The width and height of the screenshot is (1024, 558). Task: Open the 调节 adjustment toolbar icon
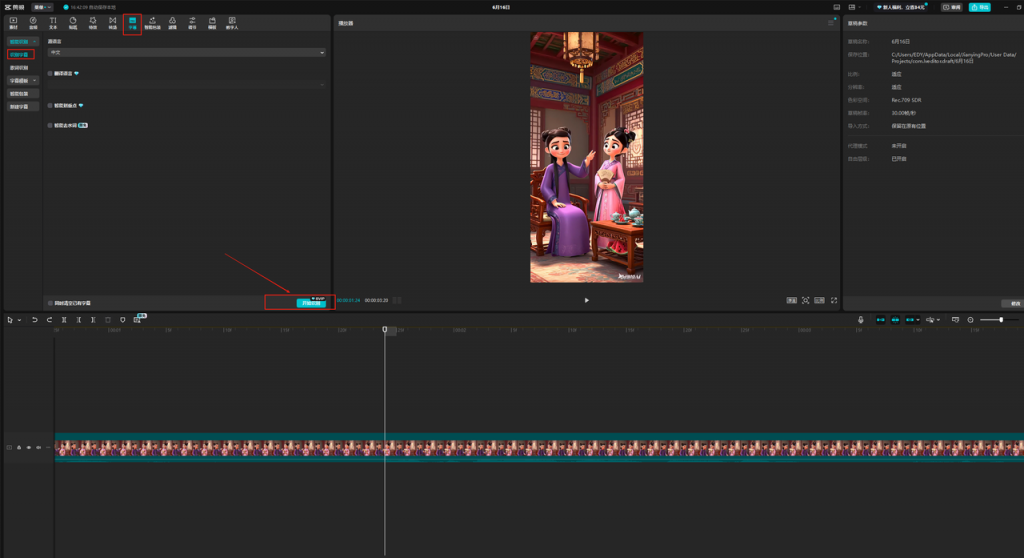pos(192,23)
